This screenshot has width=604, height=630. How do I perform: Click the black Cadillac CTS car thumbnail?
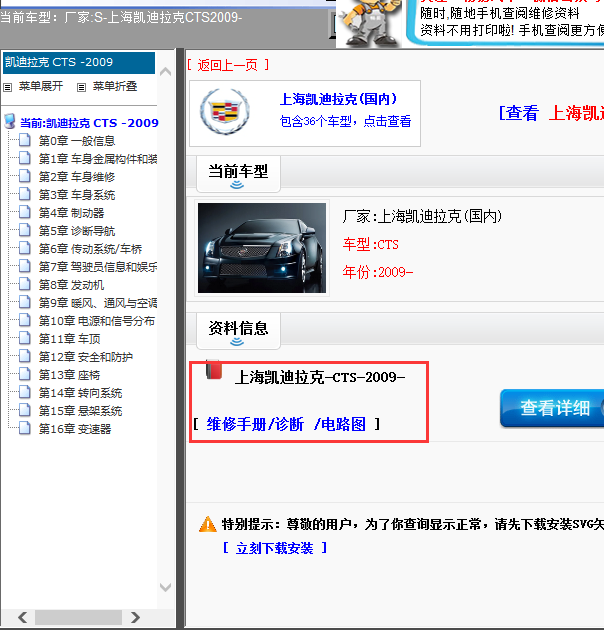click(262, 248)
